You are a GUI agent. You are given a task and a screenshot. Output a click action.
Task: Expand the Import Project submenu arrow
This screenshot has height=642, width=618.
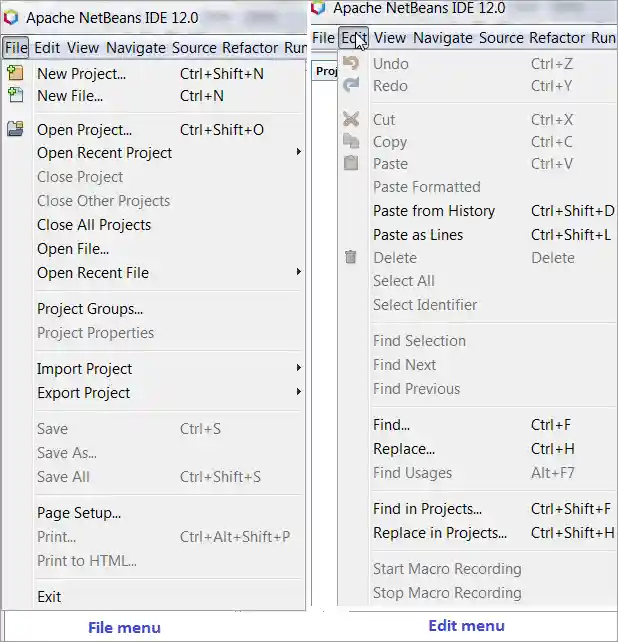[x=299, y=368]
